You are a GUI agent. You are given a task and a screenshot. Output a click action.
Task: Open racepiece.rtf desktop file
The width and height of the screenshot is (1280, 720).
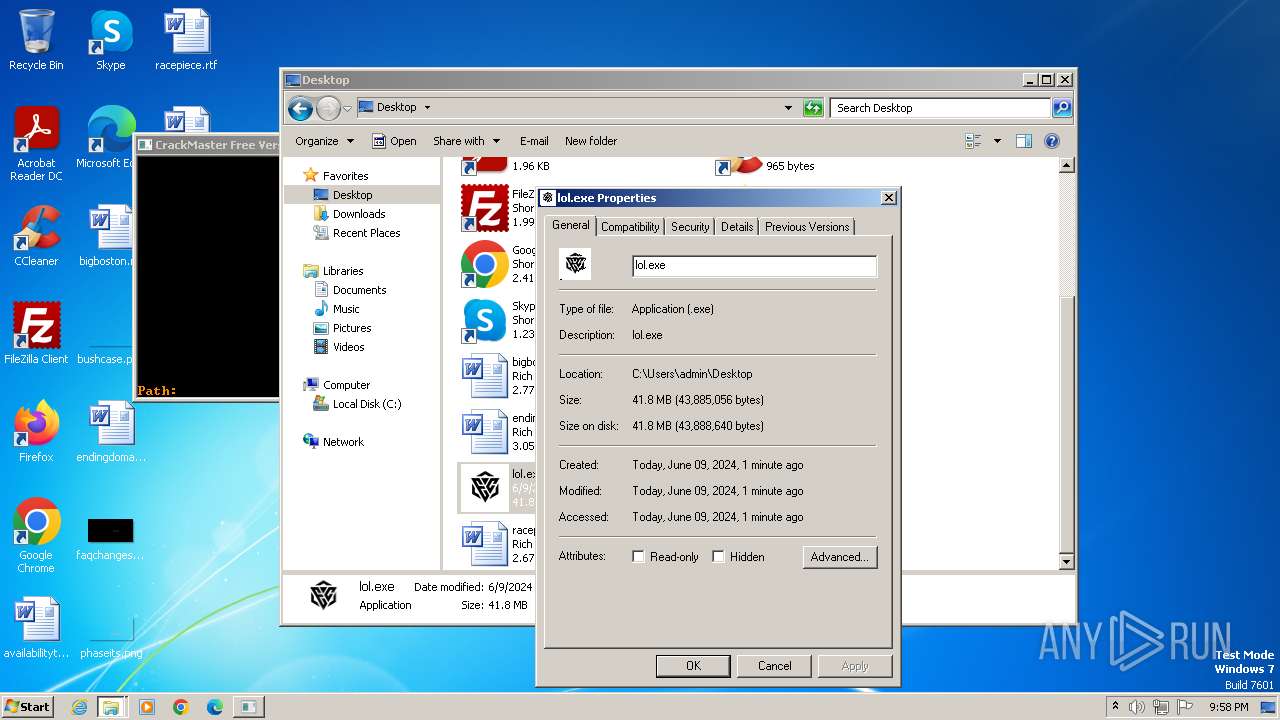[x=186, y=40]
